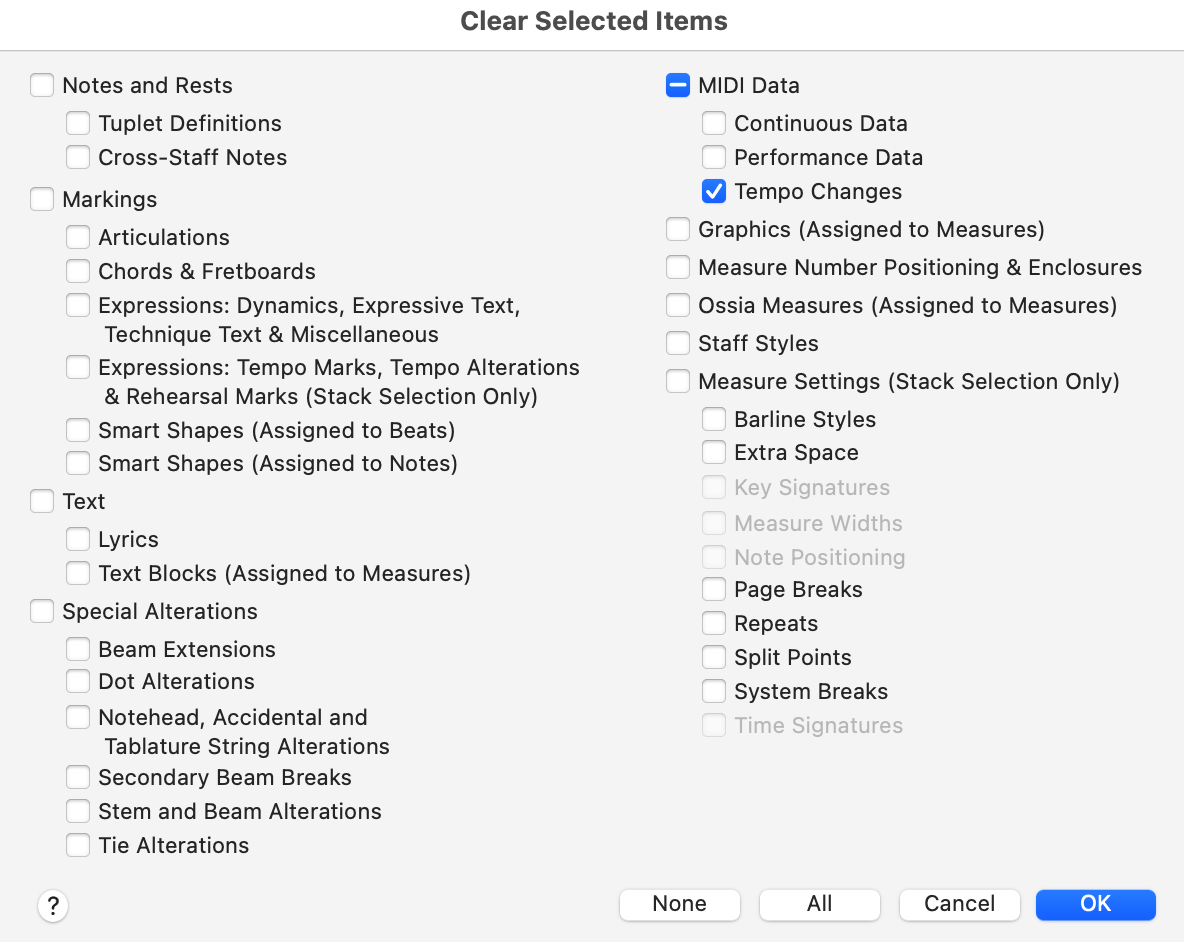Enable the Performance Data option
1184x942 pixels.
coord(714,157)
